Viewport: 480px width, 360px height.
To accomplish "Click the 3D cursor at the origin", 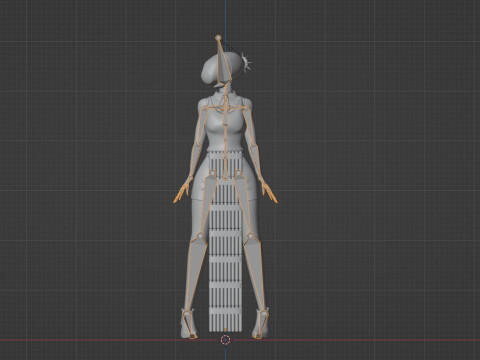I will (x=226, y=340).
